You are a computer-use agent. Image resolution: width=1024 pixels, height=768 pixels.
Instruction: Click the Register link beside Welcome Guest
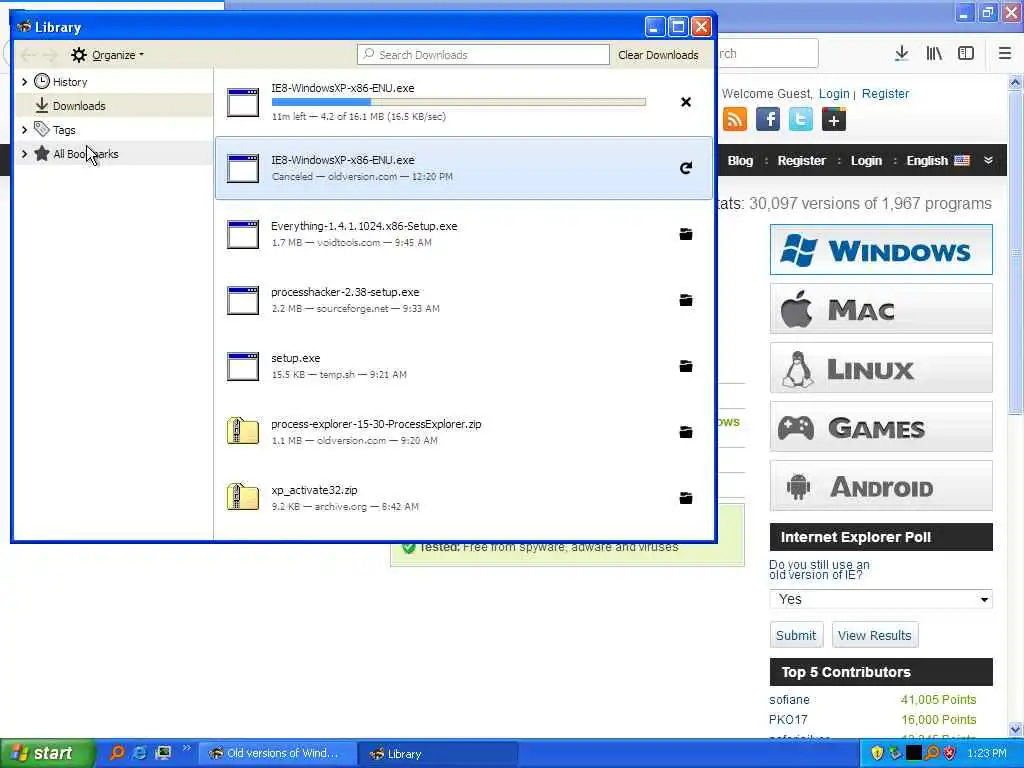click(885, 93)
